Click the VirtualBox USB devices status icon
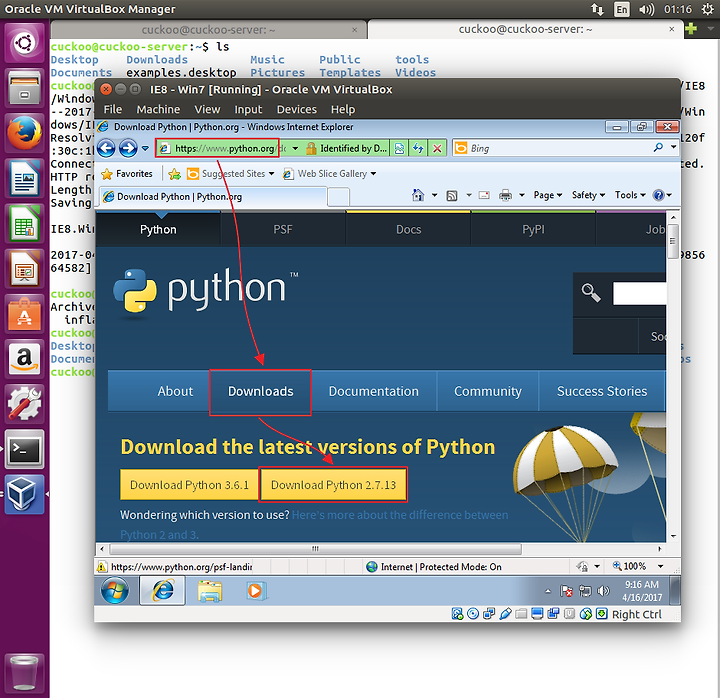This screenshot has height=698, width=720. click(x=505, y=614)
